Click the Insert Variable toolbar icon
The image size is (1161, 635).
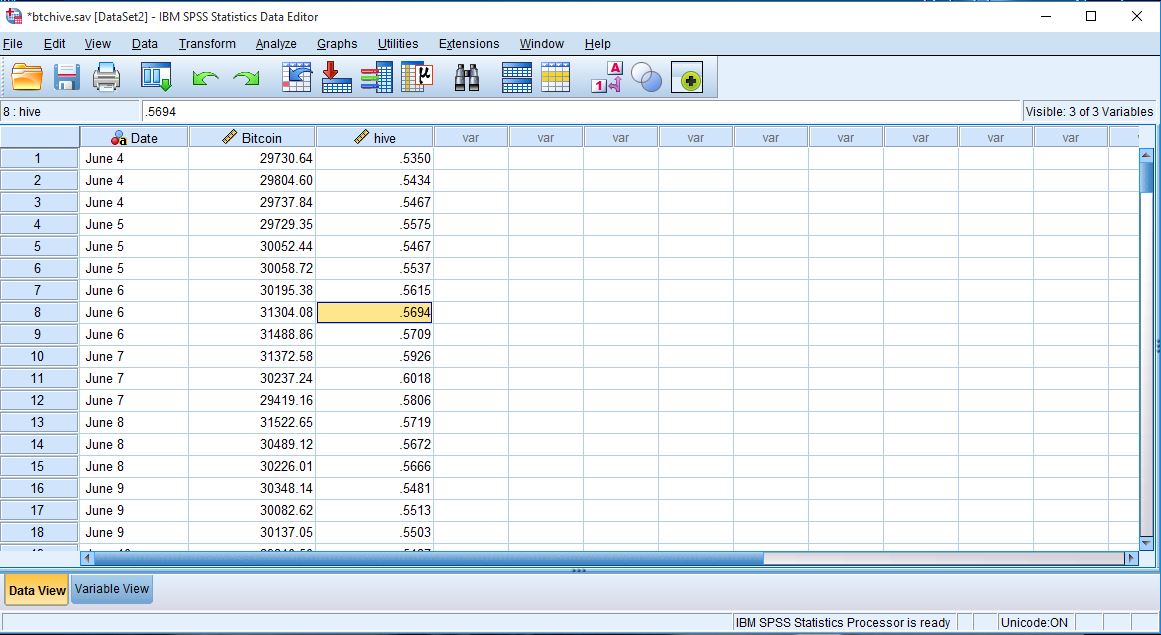coord(555,77)
